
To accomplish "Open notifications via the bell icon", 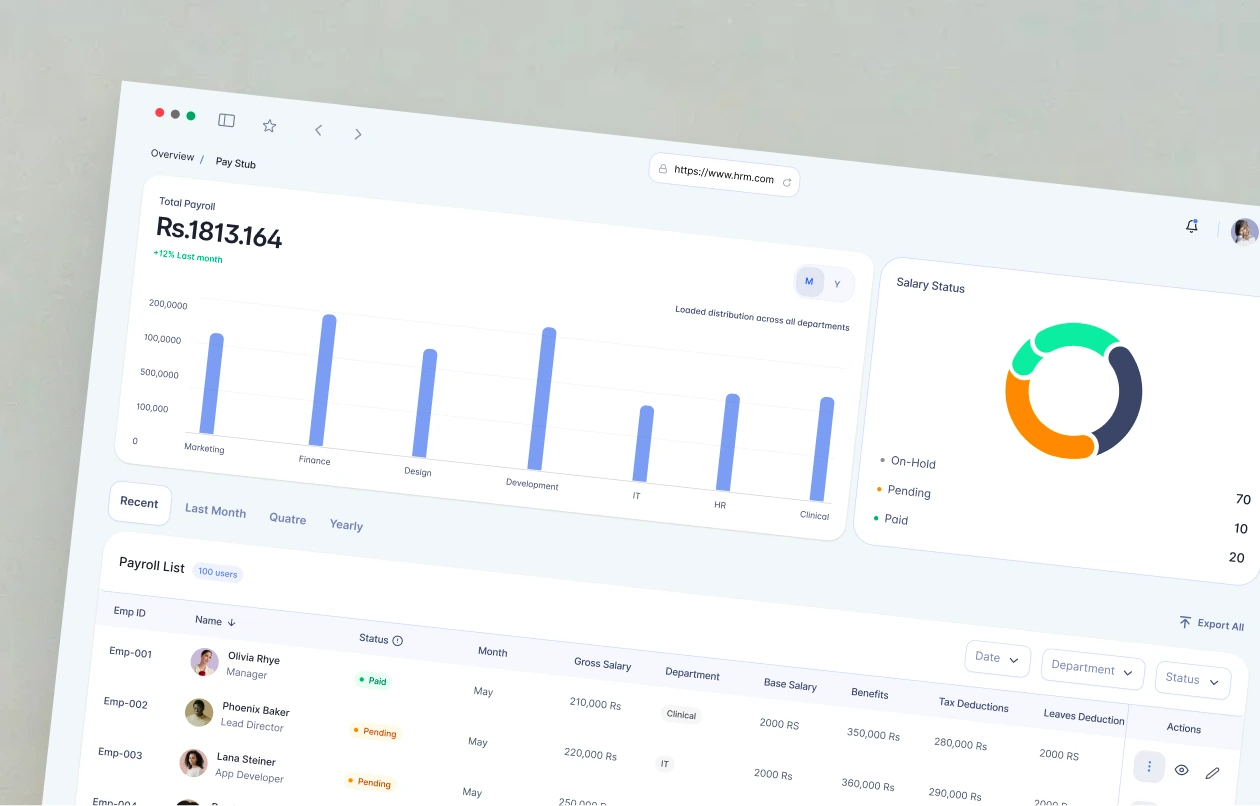I will pos(1192,226).
